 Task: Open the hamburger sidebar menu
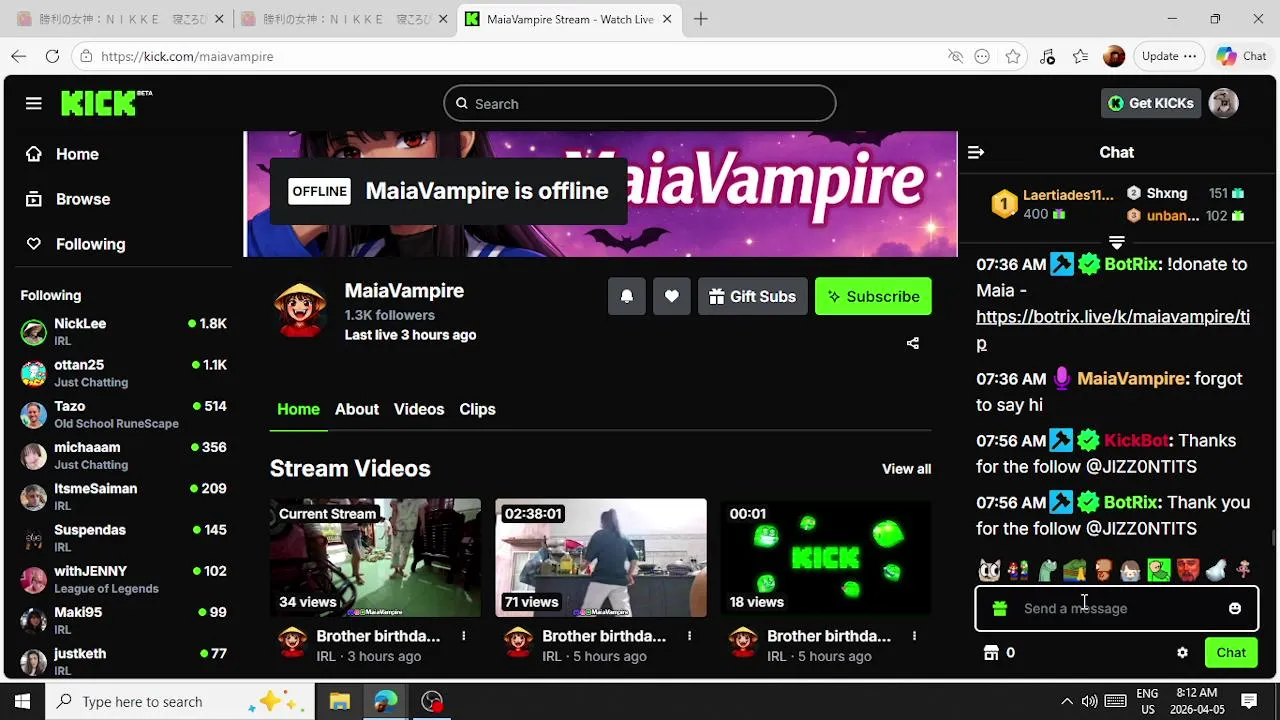coord(34,103)
